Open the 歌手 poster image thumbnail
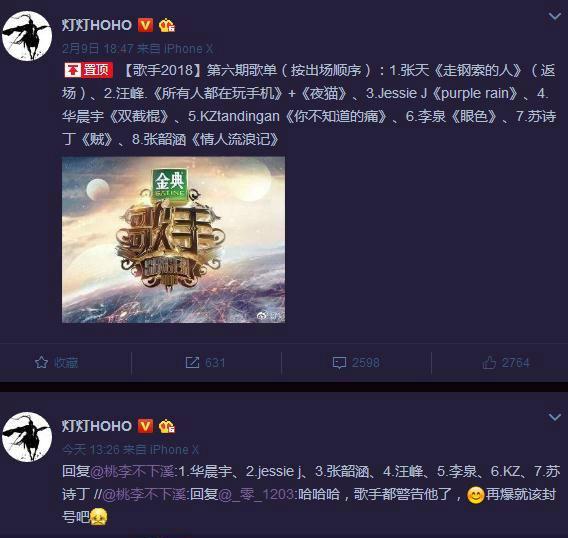 tap(174, 239)
